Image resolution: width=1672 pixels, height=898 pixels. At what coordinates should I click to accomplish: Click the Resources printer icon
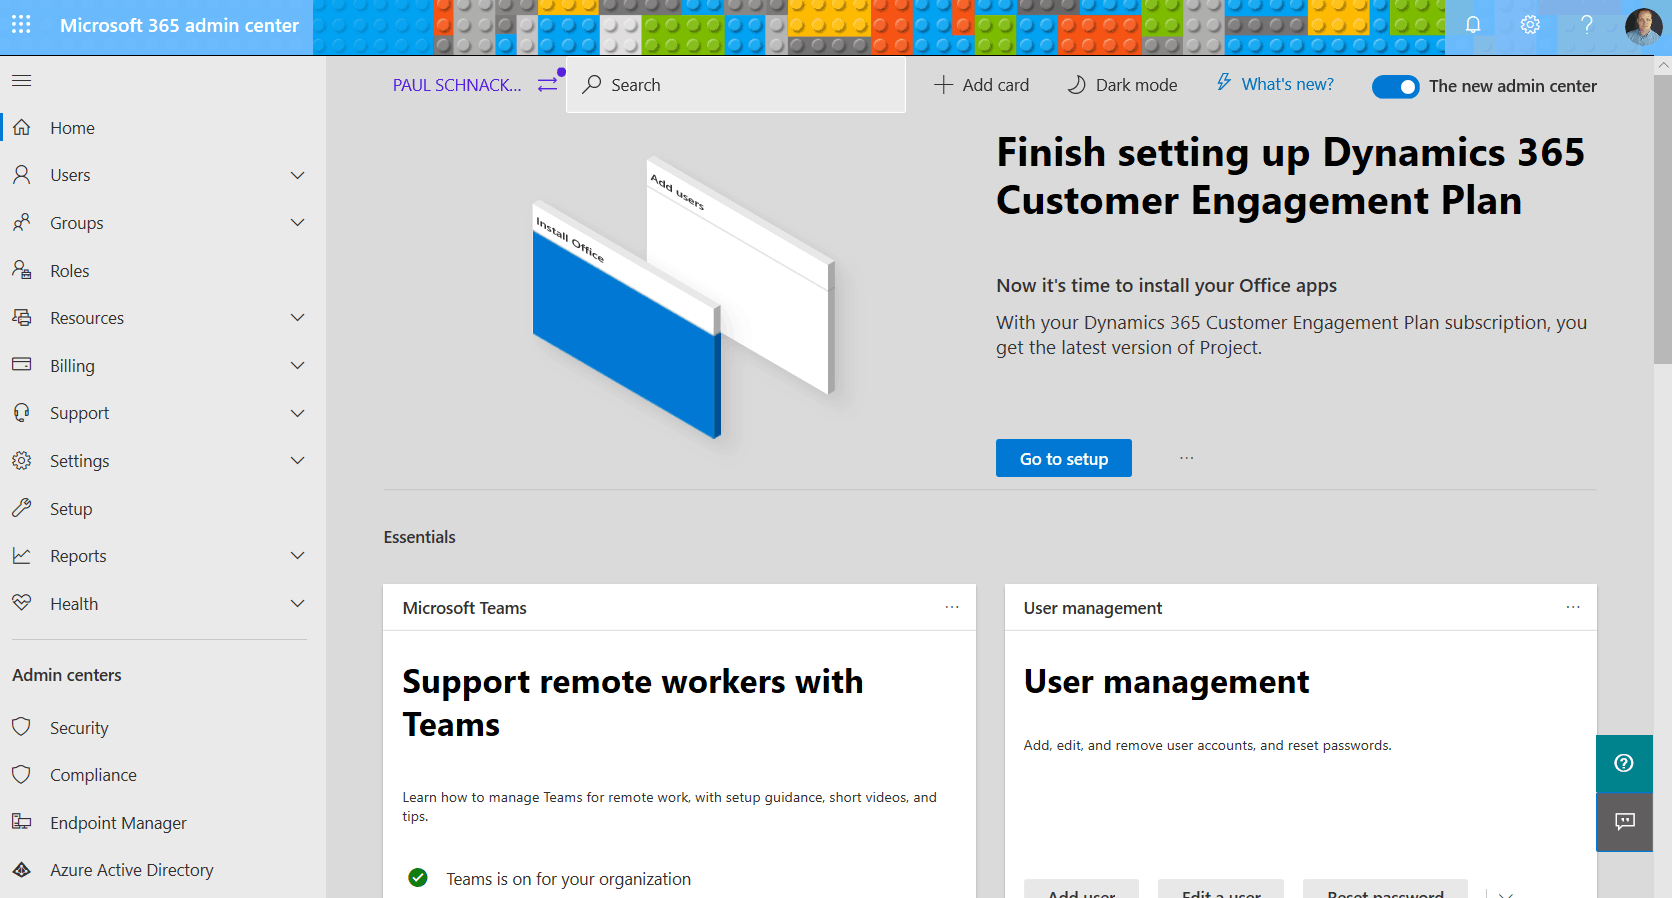point(22,317)
